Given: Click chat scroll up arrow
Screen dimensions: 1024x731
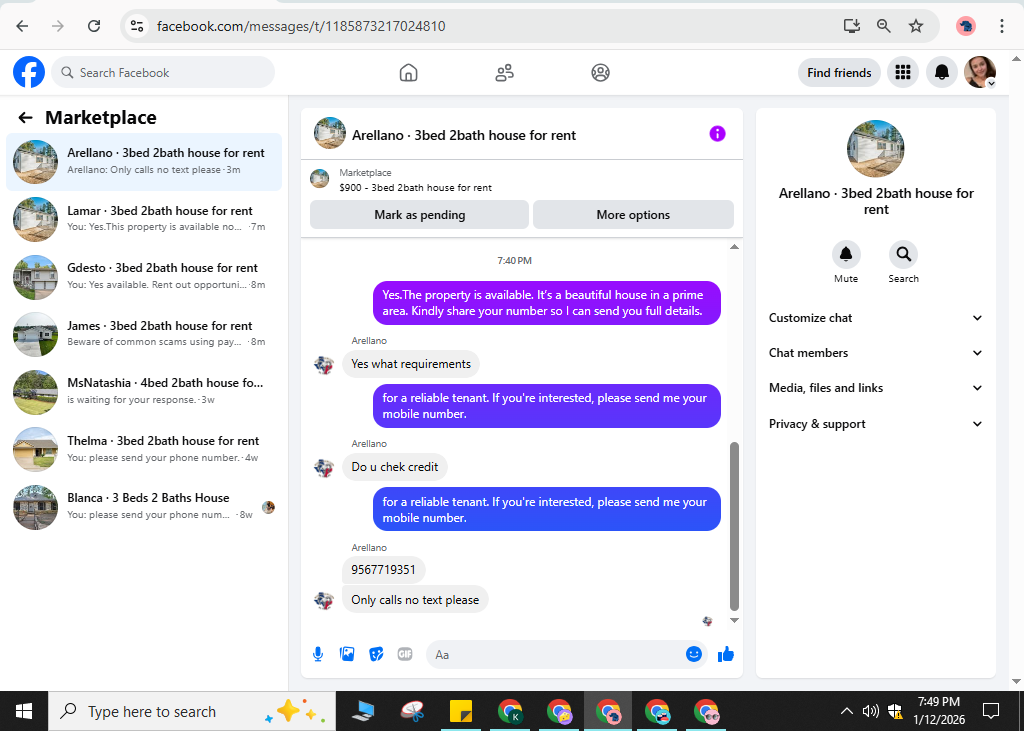Looking at the screenshot, I should click(x=734, y=247).
